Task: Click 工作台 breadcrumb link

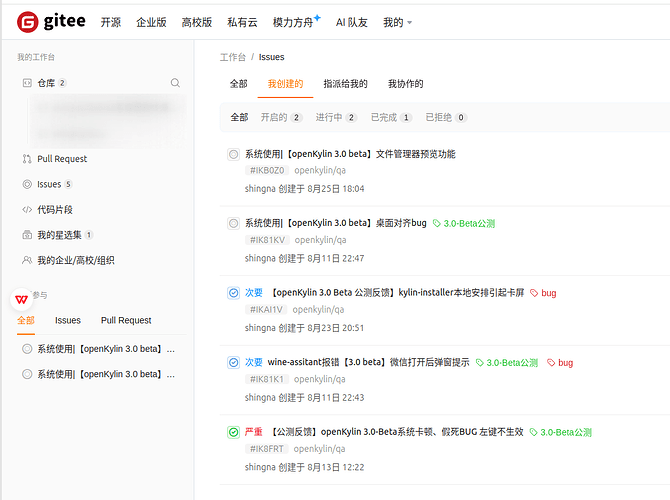Action: point(233,57)
